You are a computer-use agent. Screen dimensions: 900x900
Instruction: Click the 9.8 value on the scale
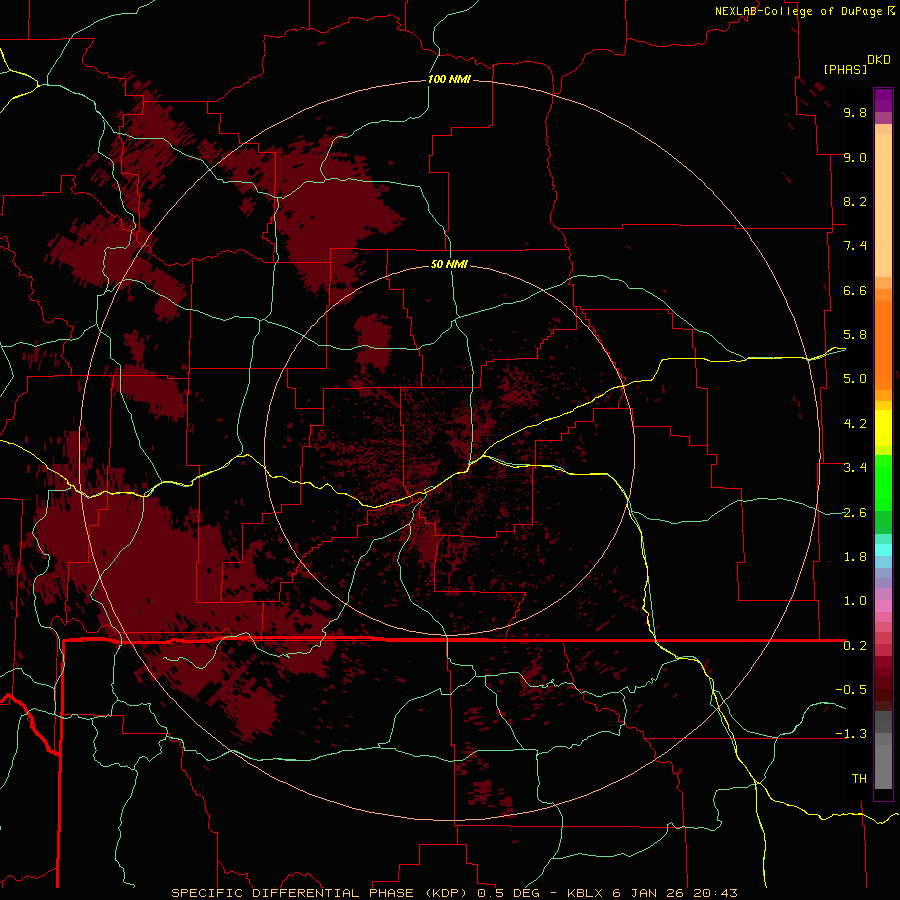pos(855,112)
